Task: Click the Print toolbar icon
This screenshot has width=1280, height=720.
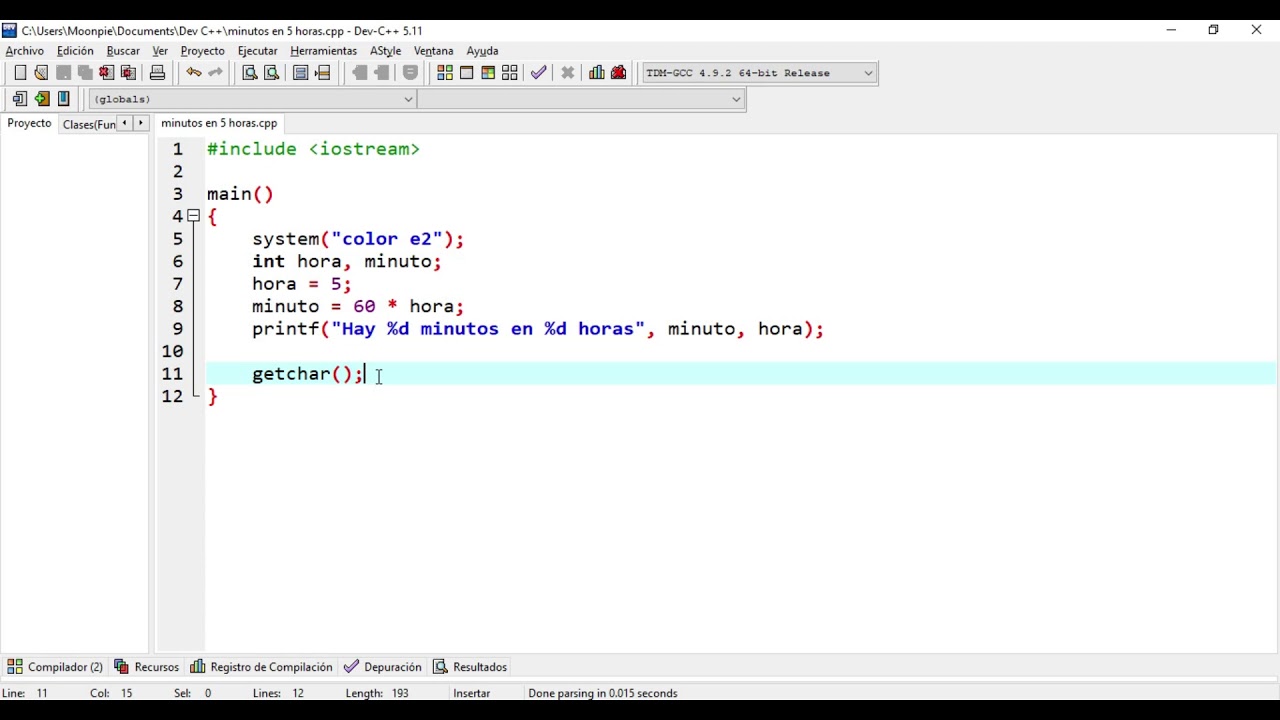Action: 157,72
